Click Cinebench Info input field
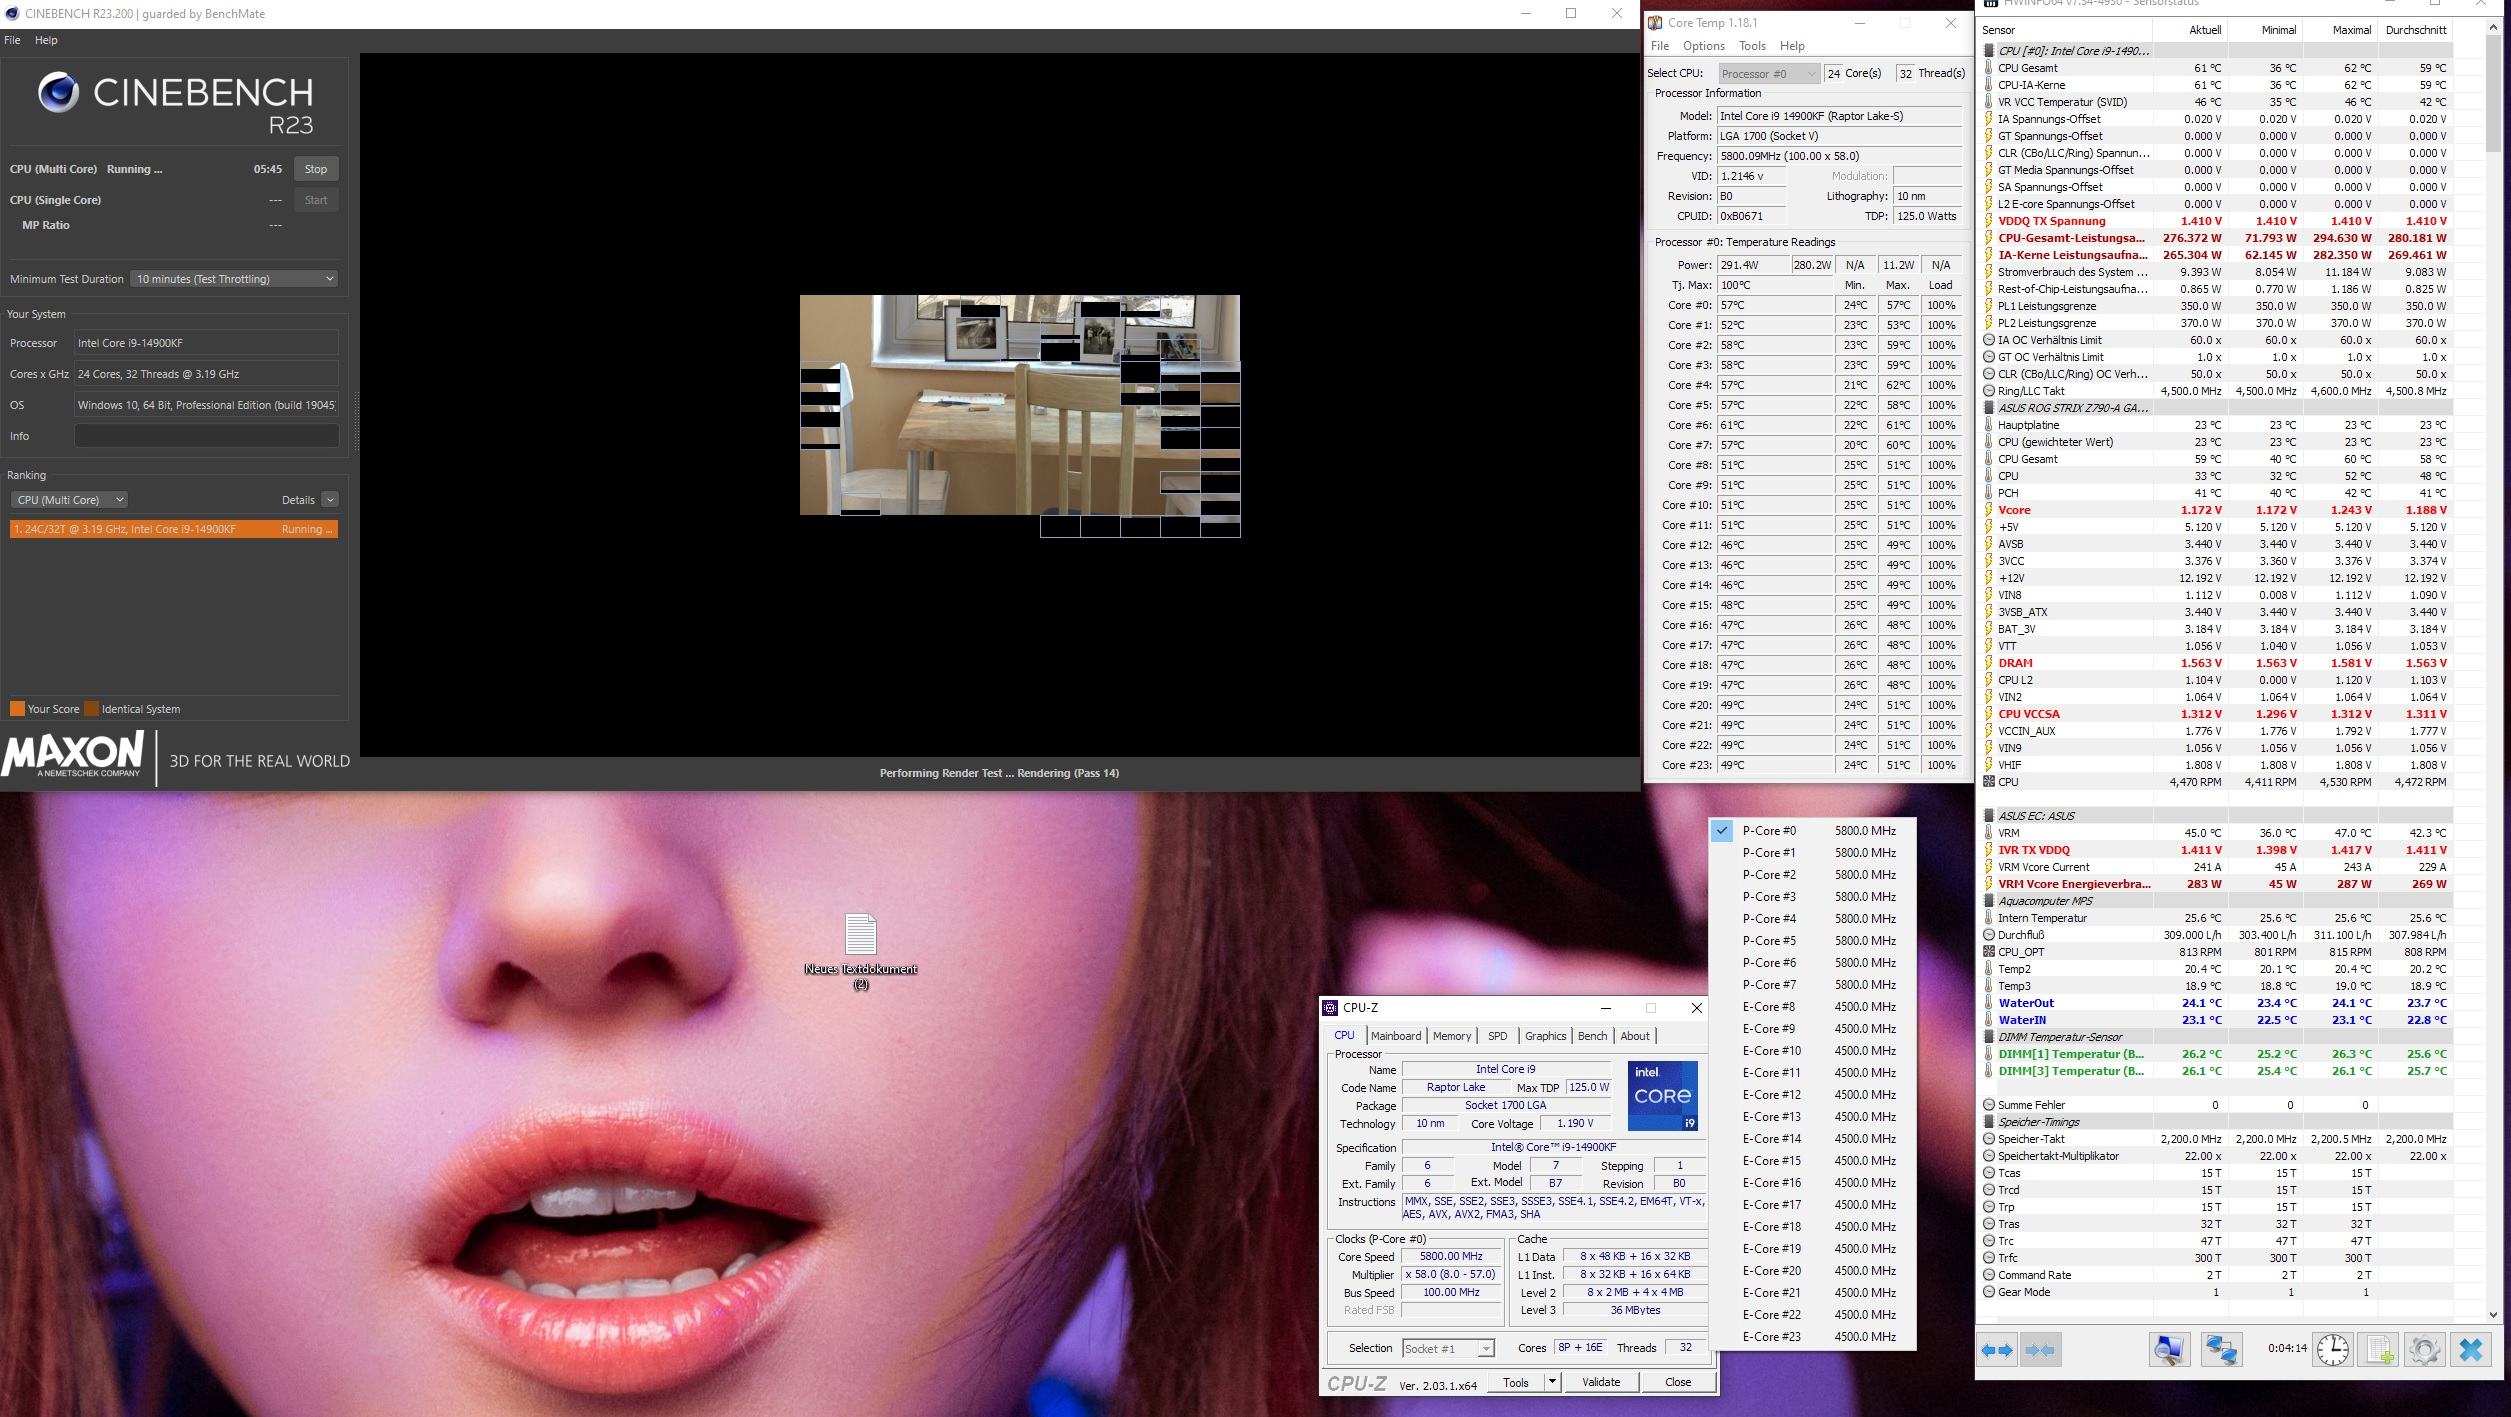The height and width of the screenshot is (1417, 2511). (x=206, y=436)
